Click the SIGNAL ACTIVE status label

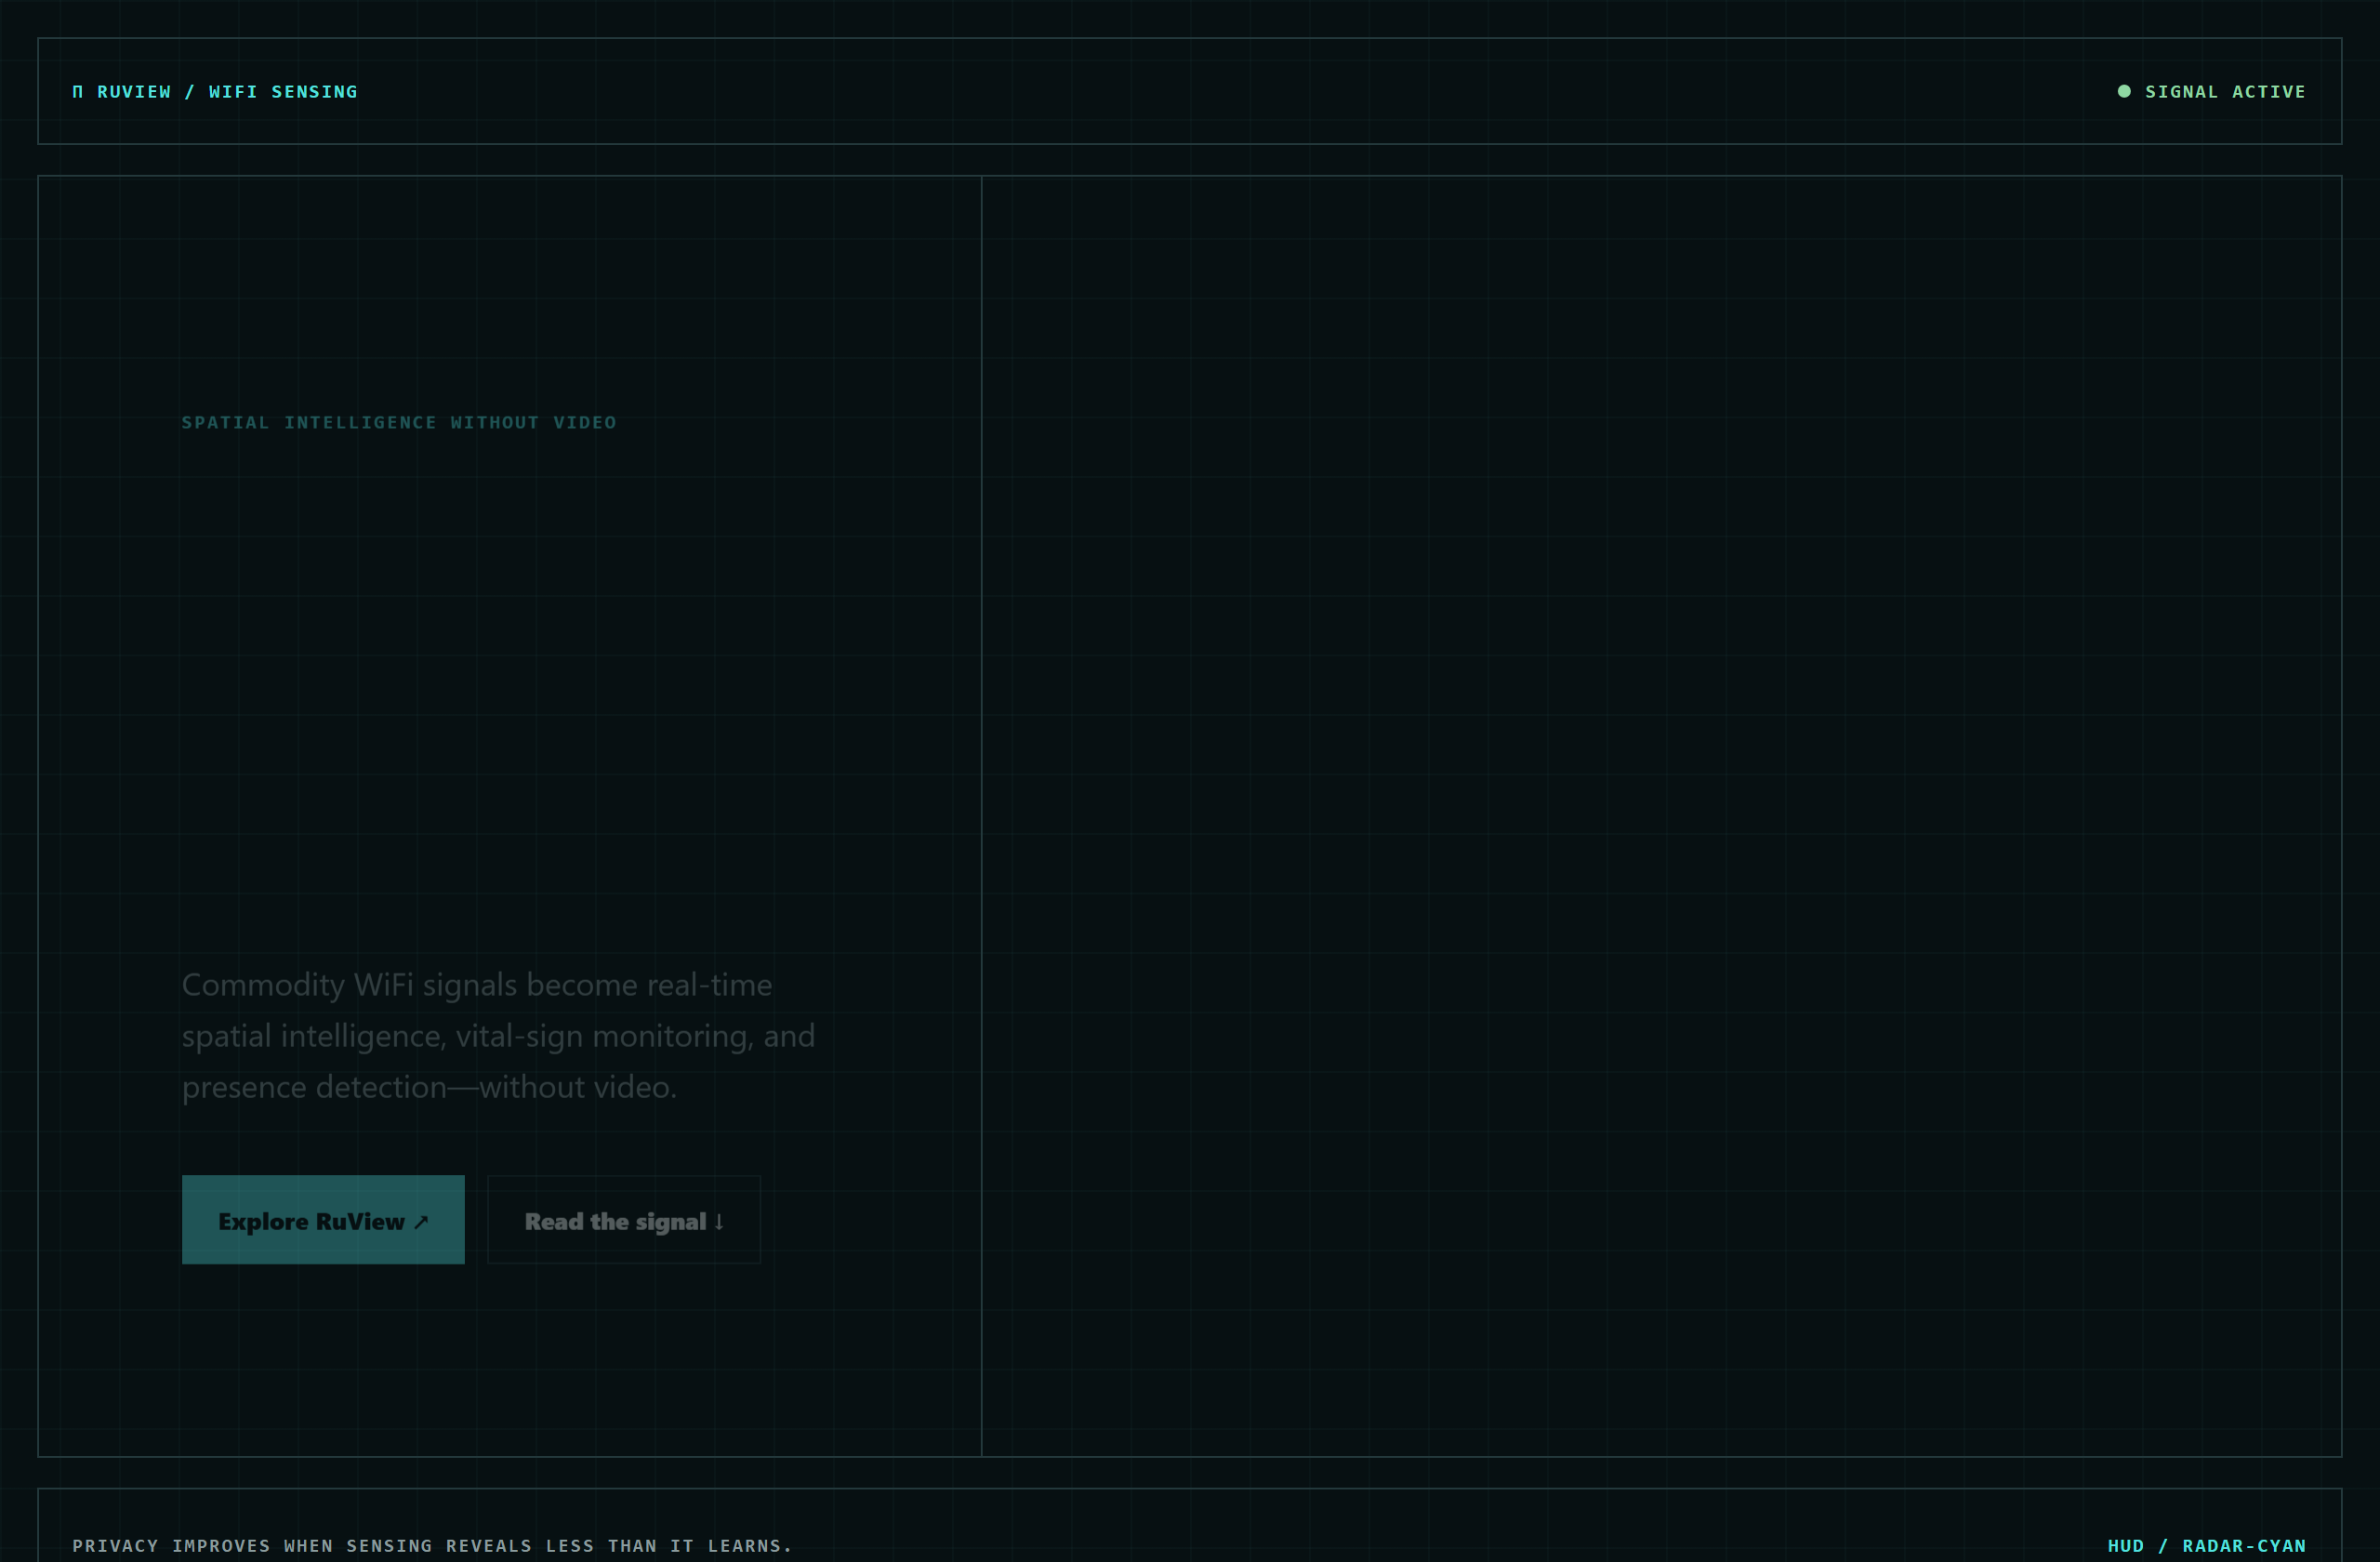(2225, 92)
